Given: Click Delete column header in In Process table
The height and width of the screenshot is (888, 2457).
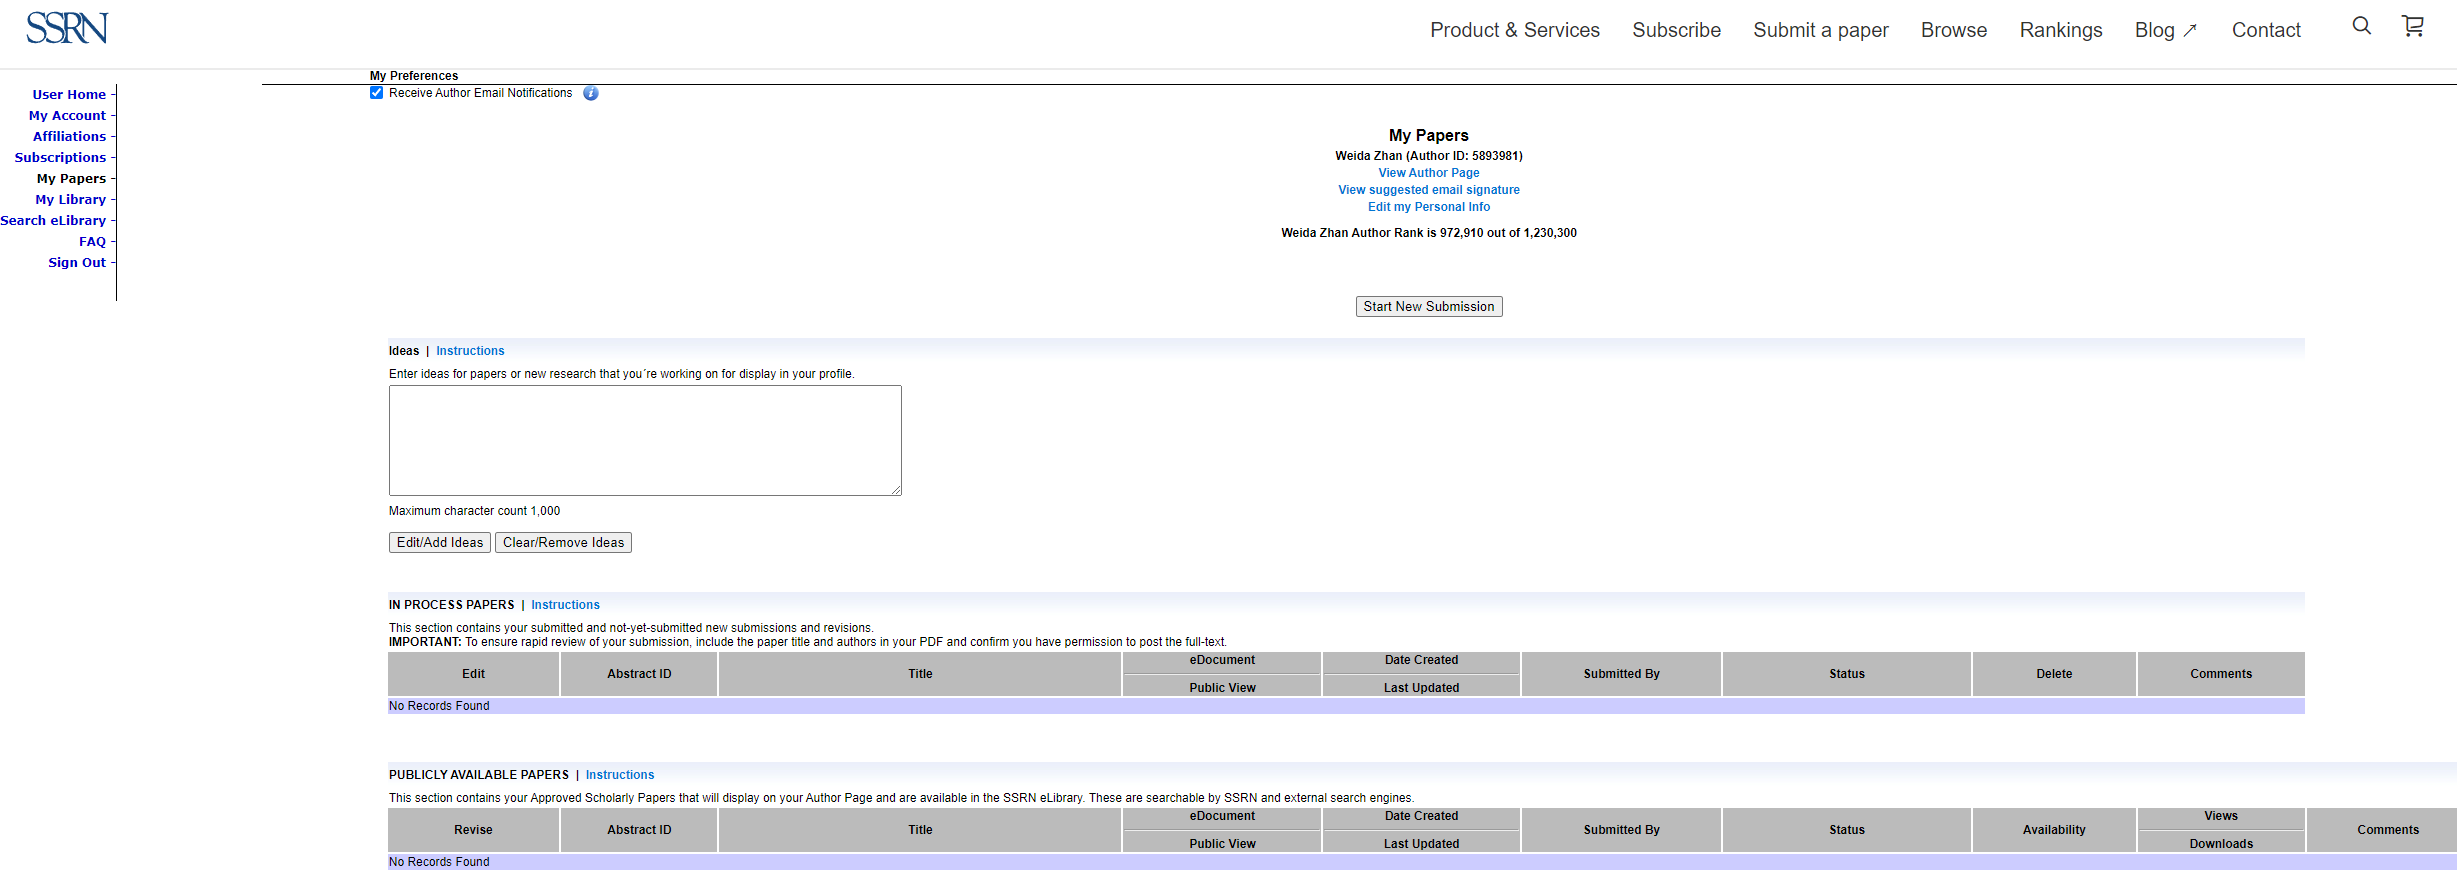Looking at the screenshot, I should tap(2054, 674).
